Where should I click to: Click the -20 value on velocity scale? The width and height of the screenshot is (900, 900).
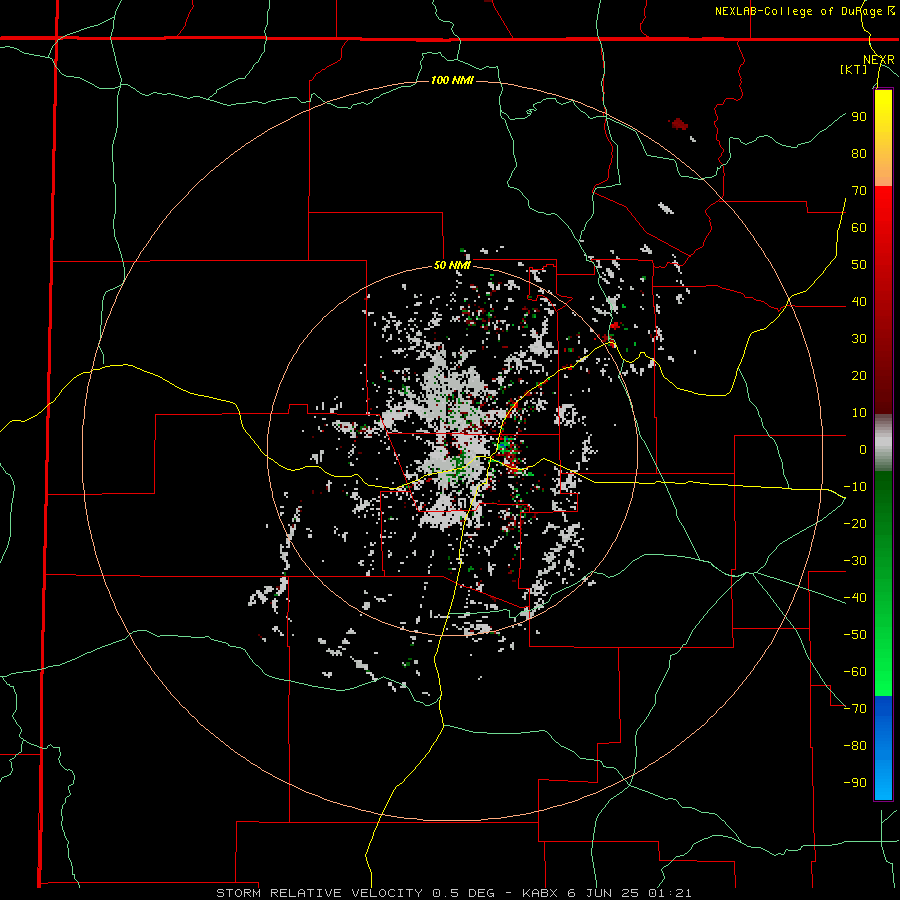coord(855,523)
